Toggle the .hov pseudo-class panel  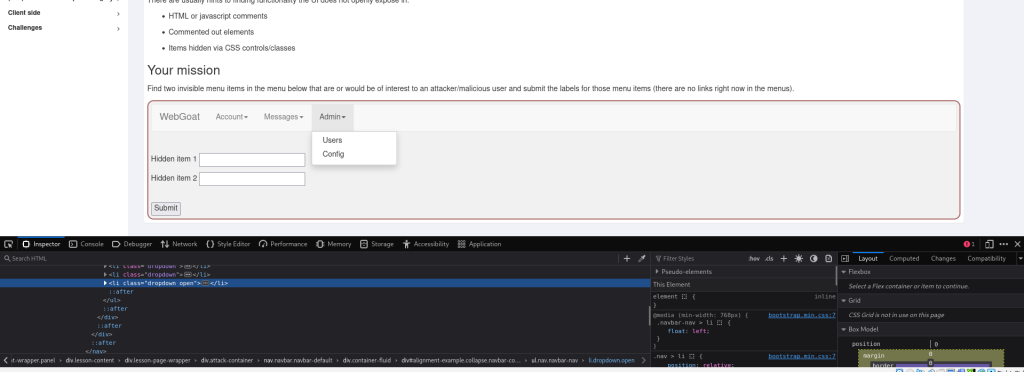tap(754, 258)
